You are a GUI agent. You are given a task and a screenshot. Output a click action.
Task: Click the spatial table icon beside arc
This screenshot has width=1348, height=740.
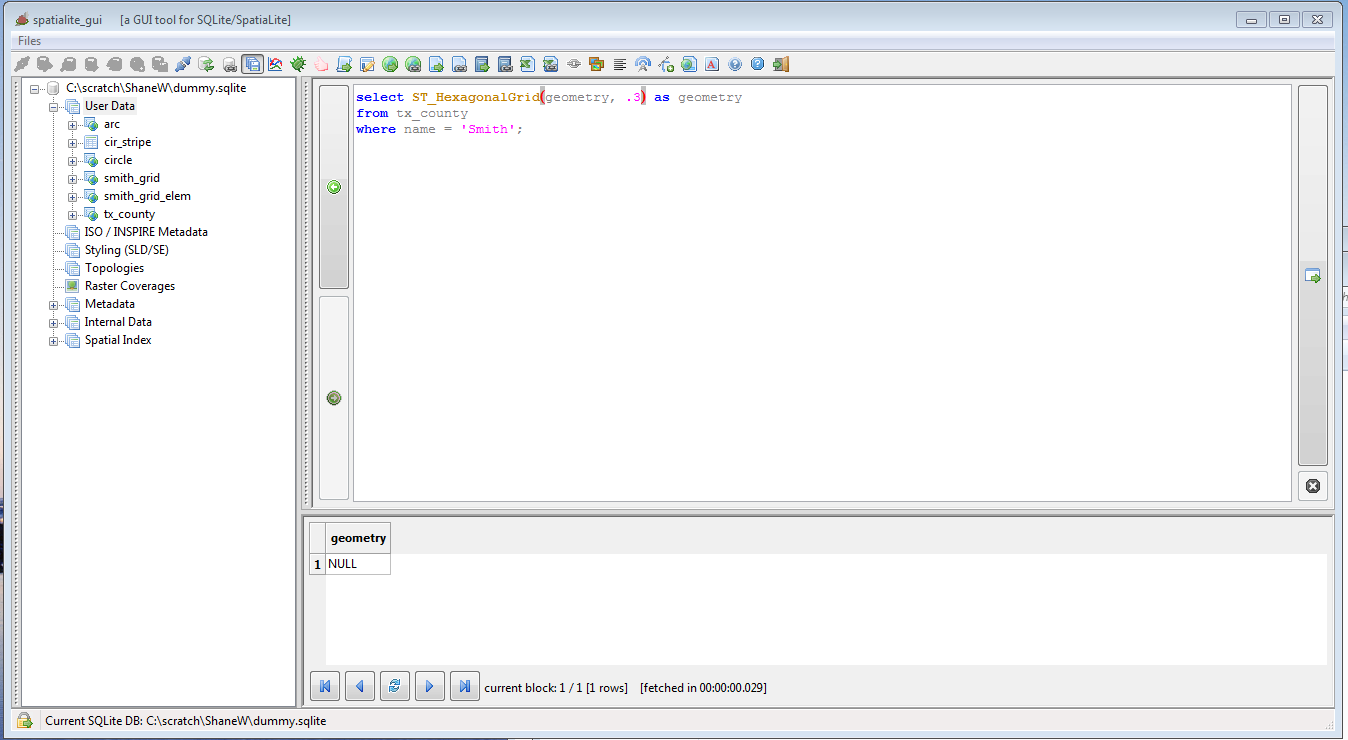tap(92, 124)
